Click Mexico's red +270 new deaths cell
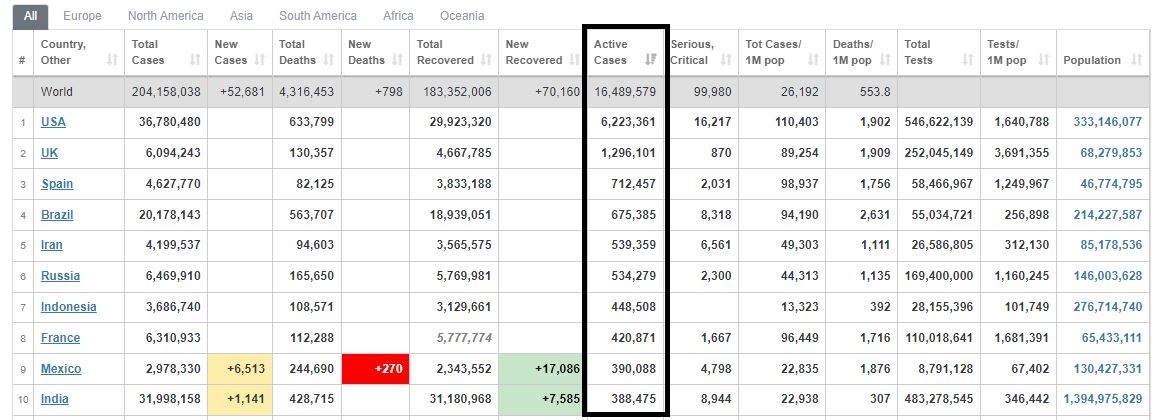This screenshot has width=1156, height=420. pos(375,368)
